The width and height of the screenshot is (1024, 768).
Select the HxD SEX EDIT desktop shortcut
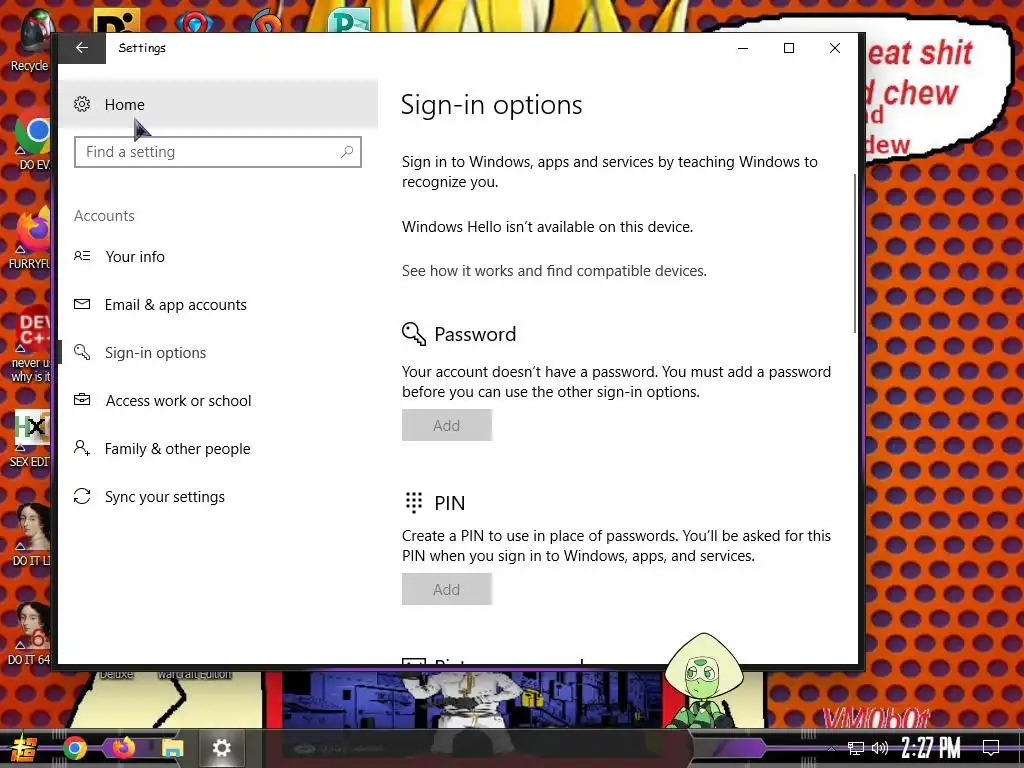click(30, 439)
